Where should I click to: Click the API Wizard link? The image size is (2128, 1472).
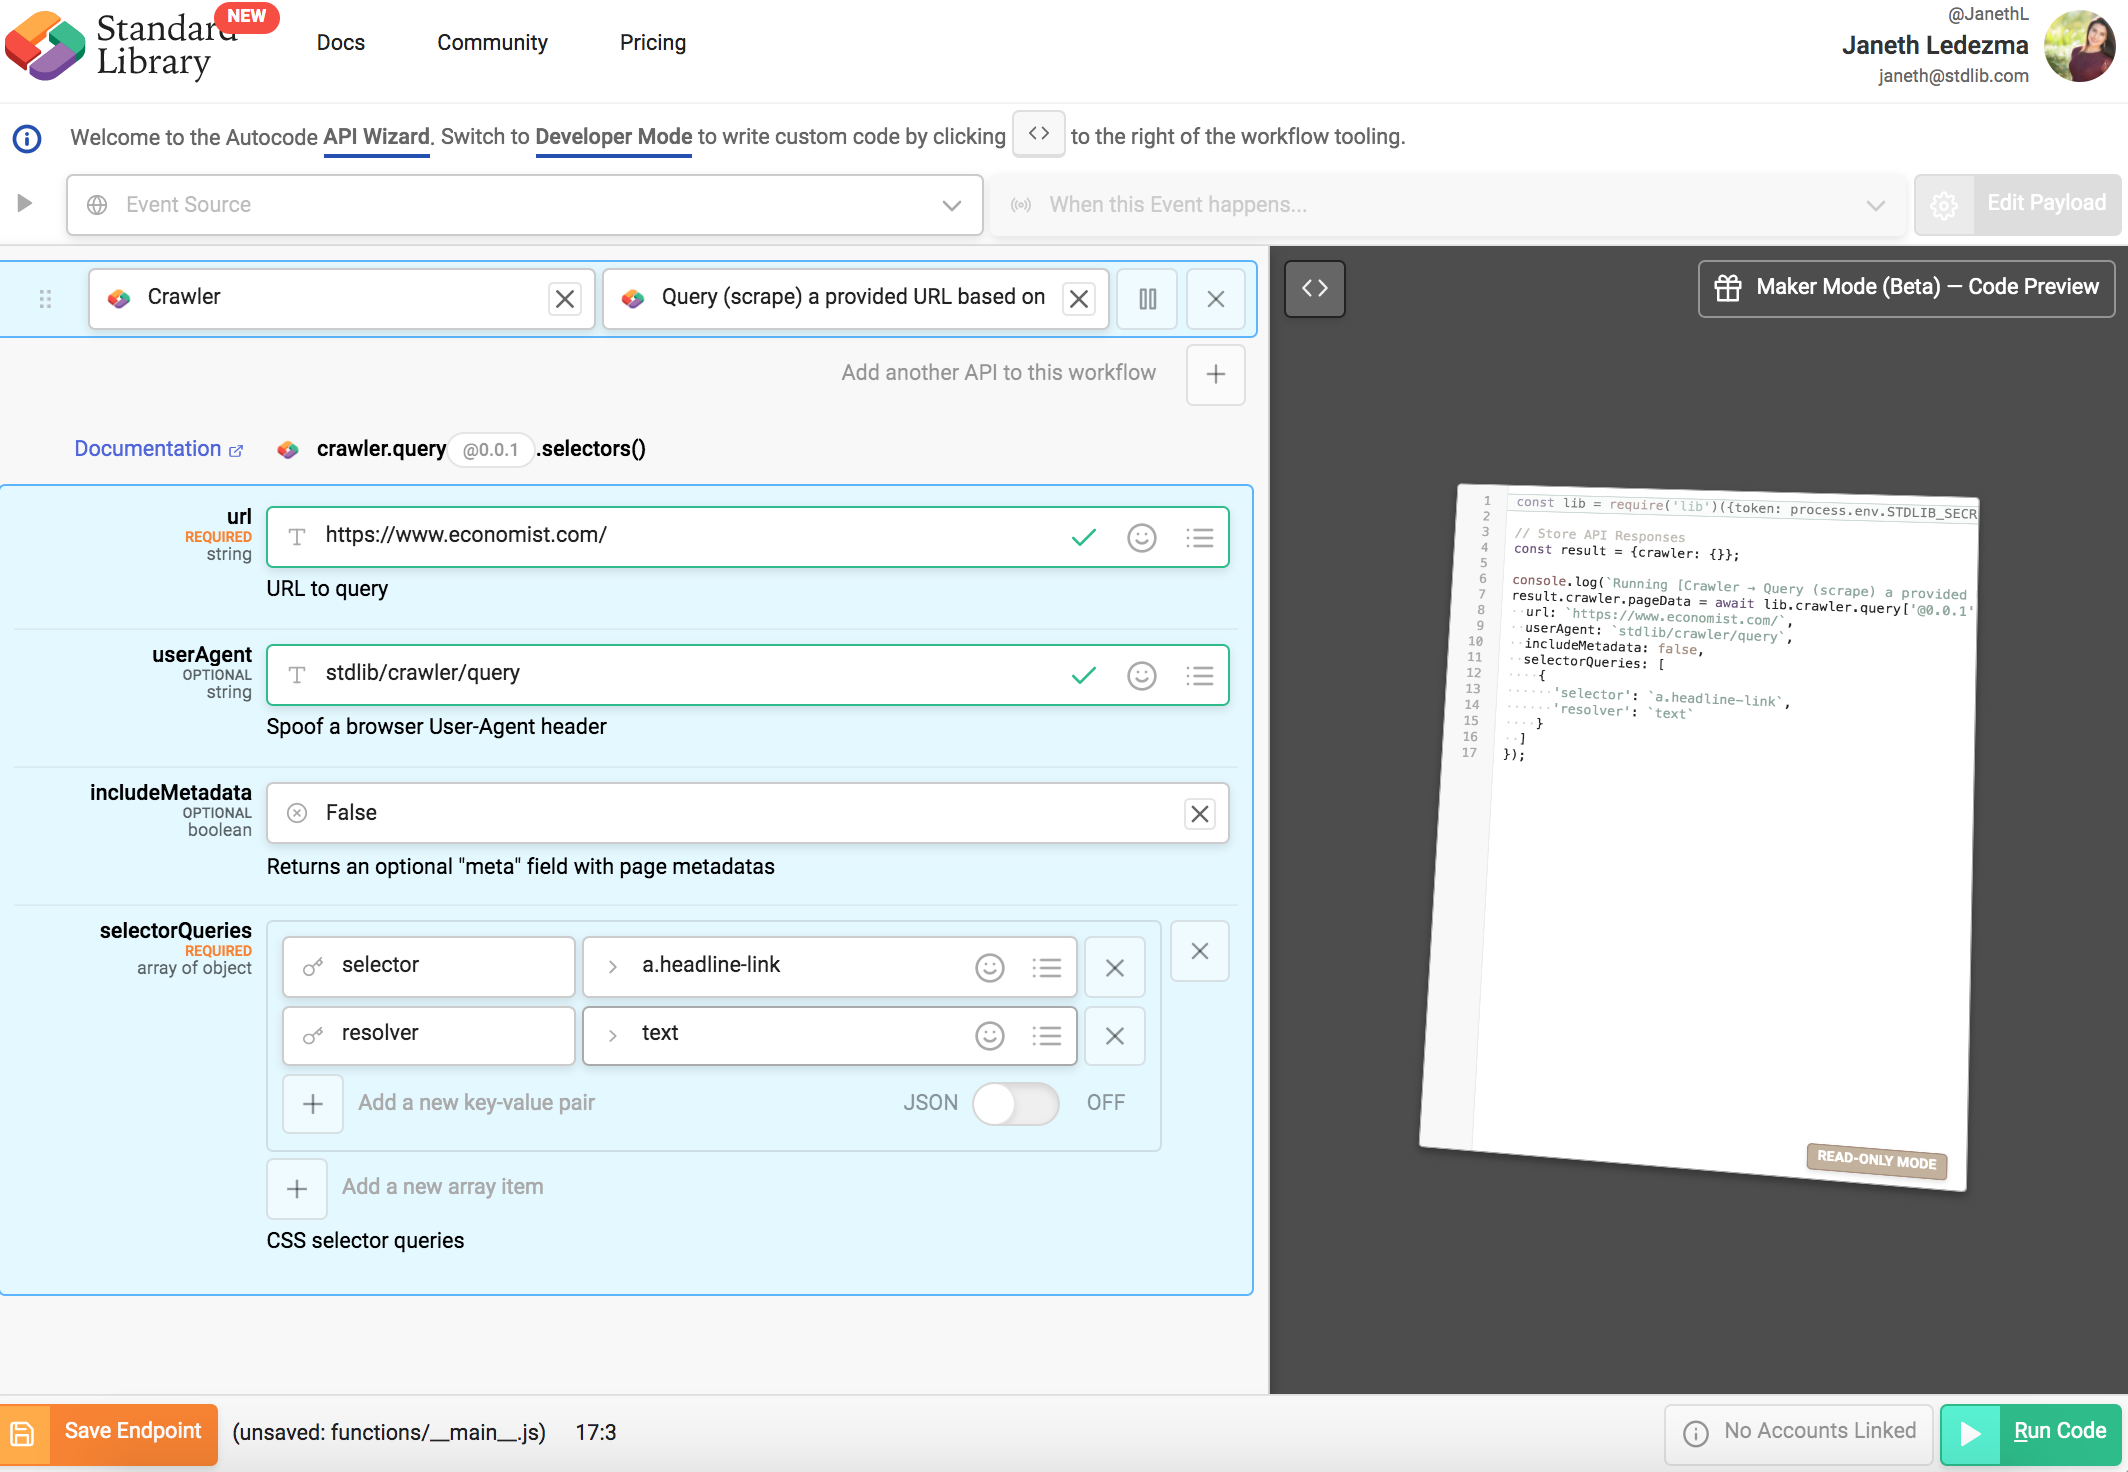pos(376,136)
